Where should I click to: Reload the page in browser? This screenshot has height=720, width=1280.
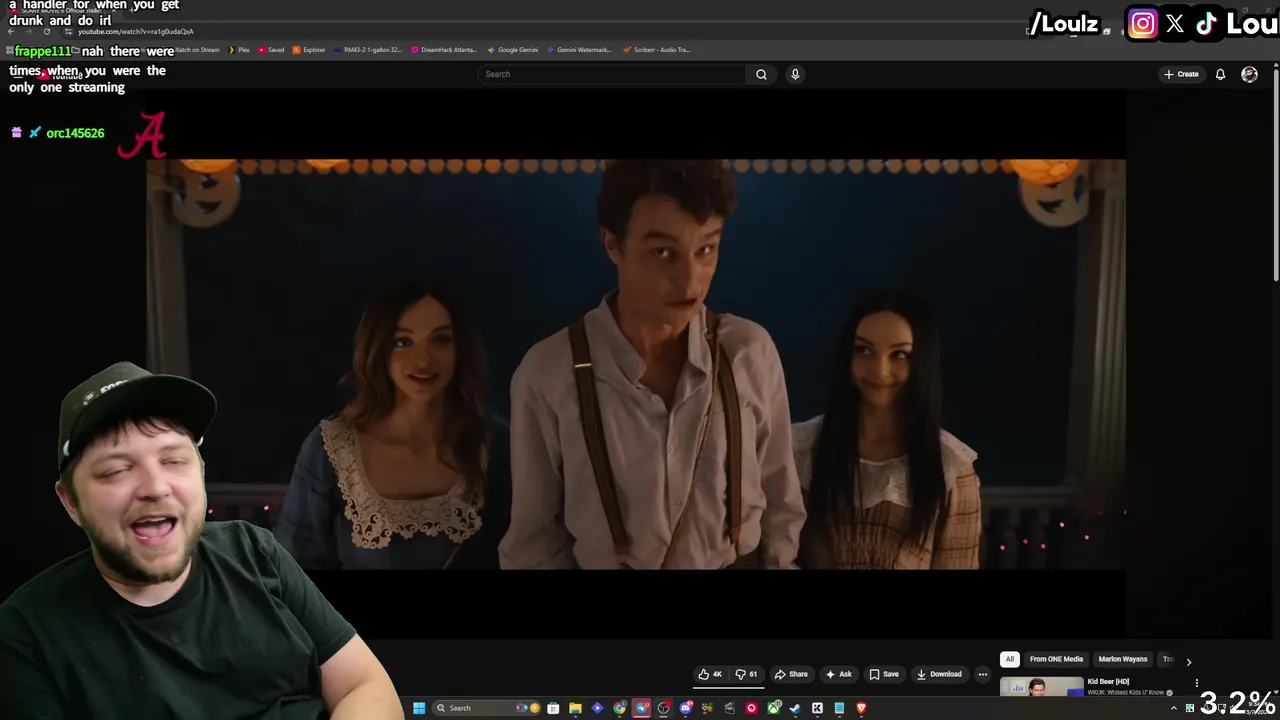(47, 31)
